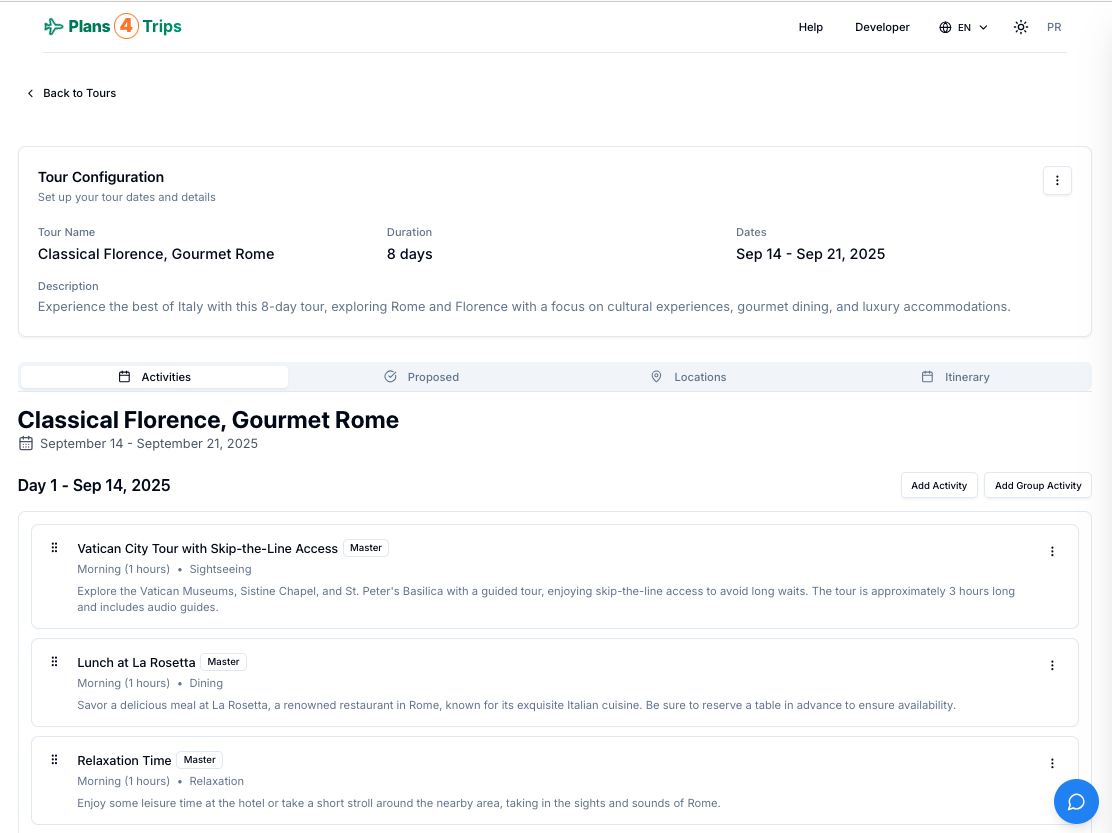Switch to the Proposed tab

tap(422, 377)
